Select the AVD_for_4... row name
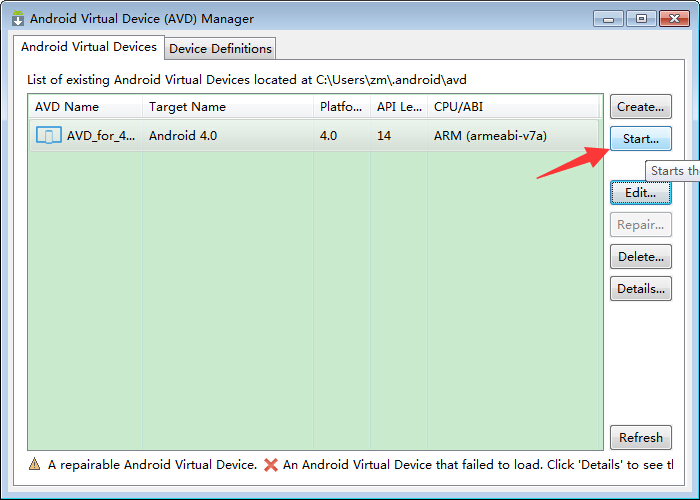Screen dimensions: 700x500 click(101, 136)
